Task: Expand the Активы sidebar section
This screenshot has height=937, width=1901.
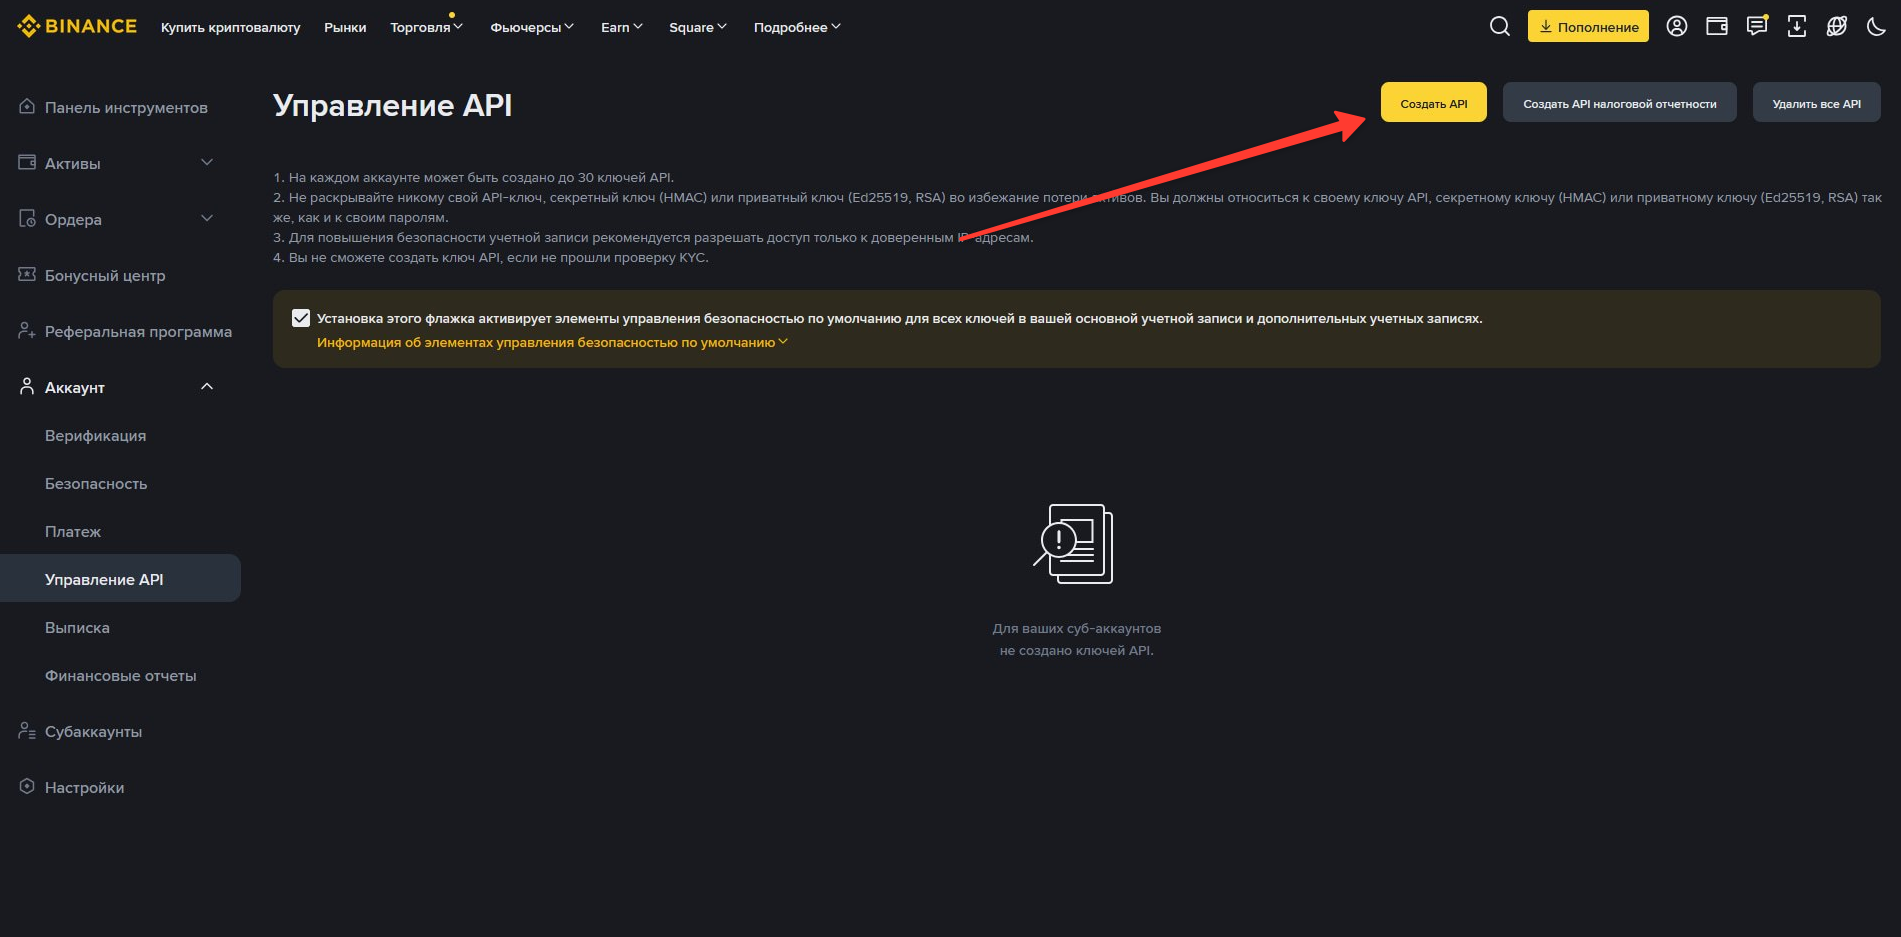Action: [x=207, y=162]
